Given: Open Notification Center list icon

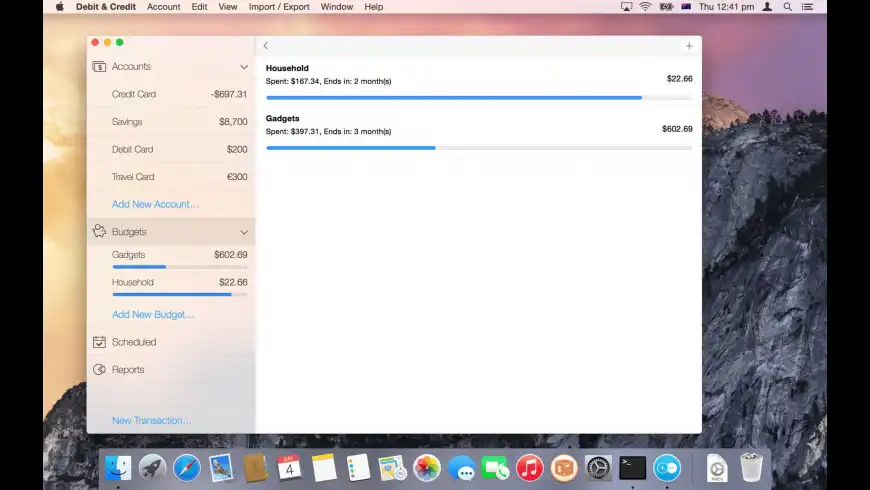Looking at the screenshot, I should [x=807, y=7].
